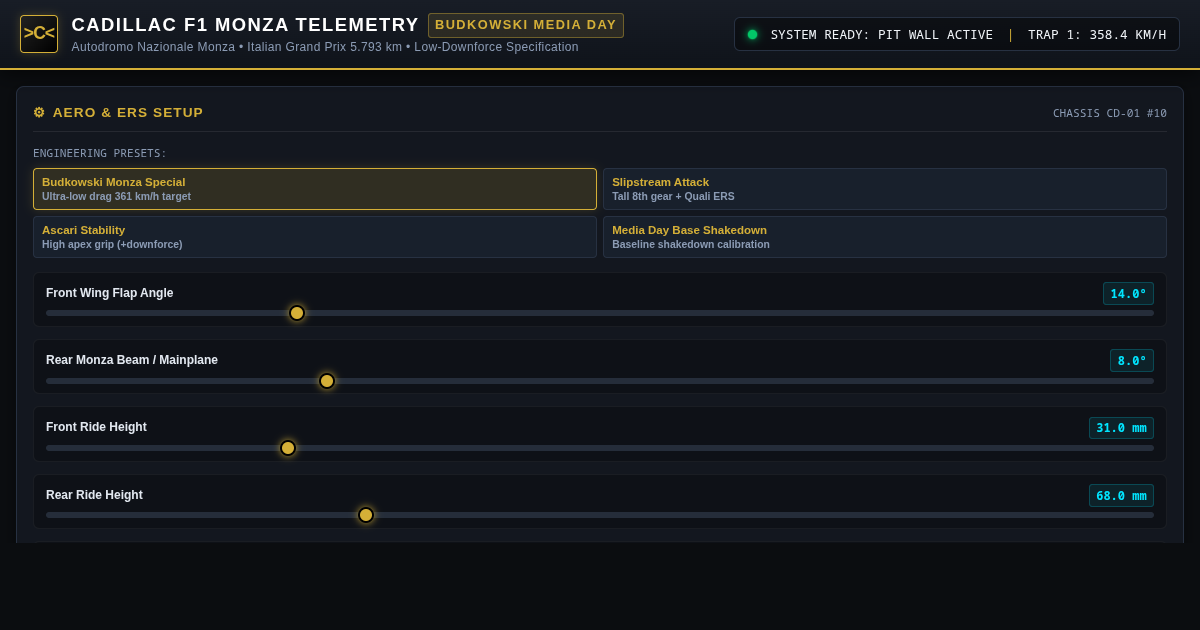The width and height of the screenshot is (1200, 630).
Task: Click the Front Wing Flap Angle slider handle
Action: [297, 313]
